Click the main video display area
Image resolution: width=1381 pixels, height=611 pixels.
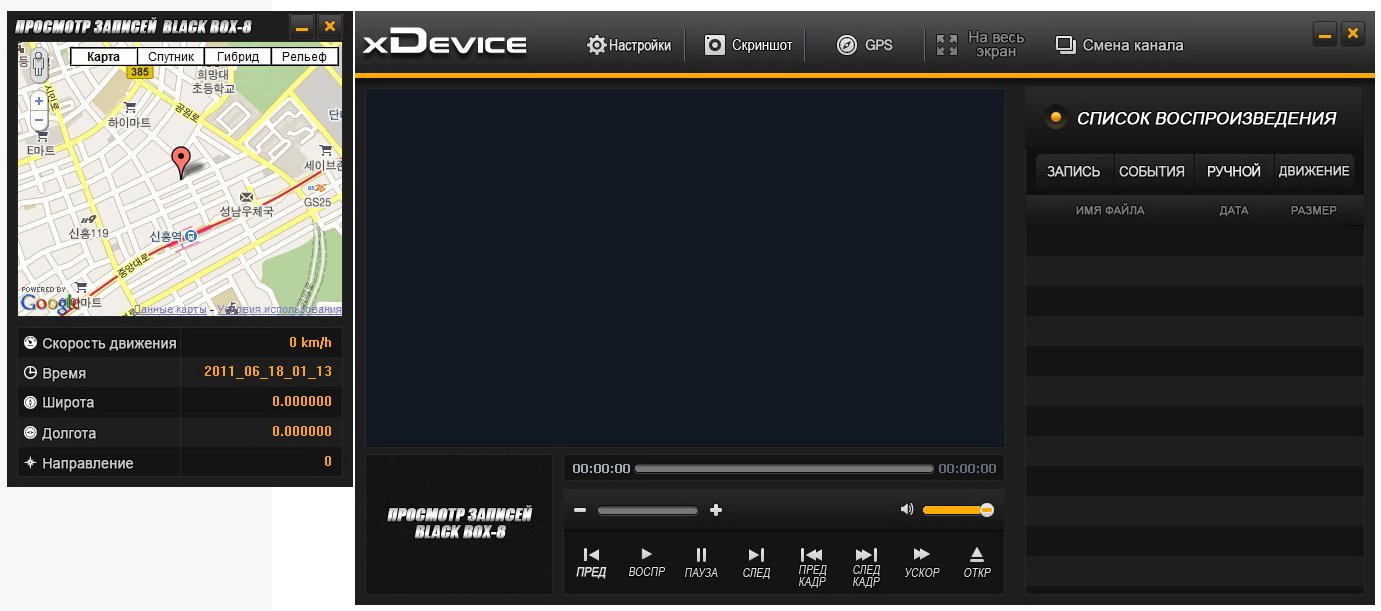pos(685,267)
